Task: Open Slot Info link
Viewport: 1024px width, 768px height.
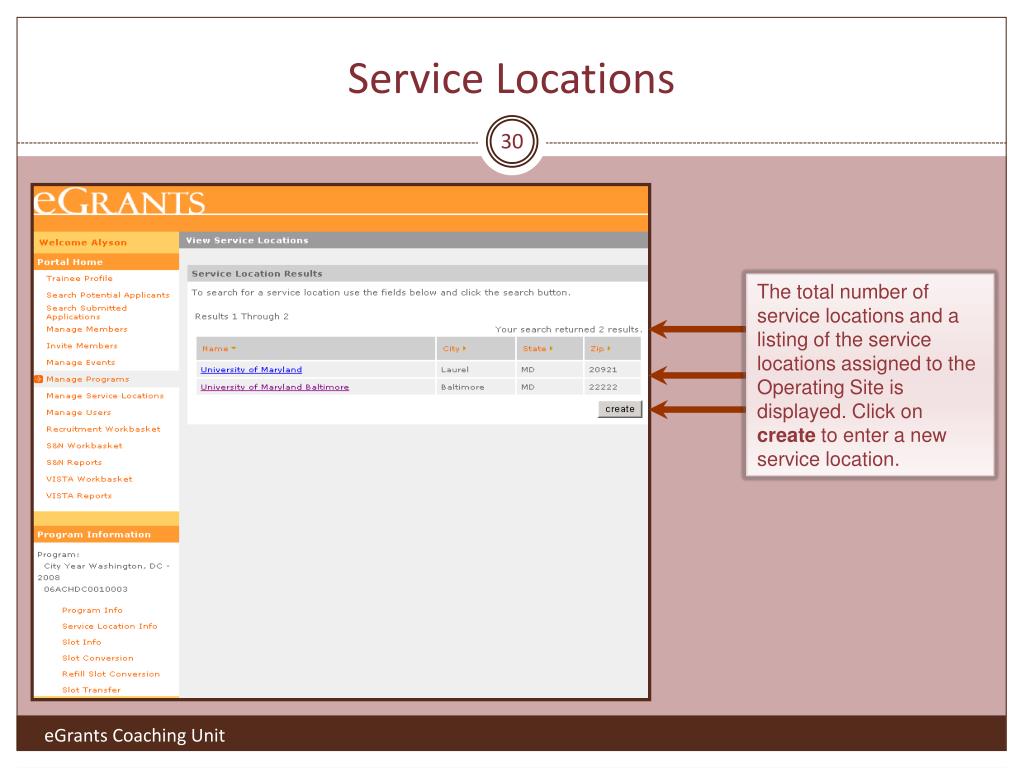Action: [x=82, y=642]
